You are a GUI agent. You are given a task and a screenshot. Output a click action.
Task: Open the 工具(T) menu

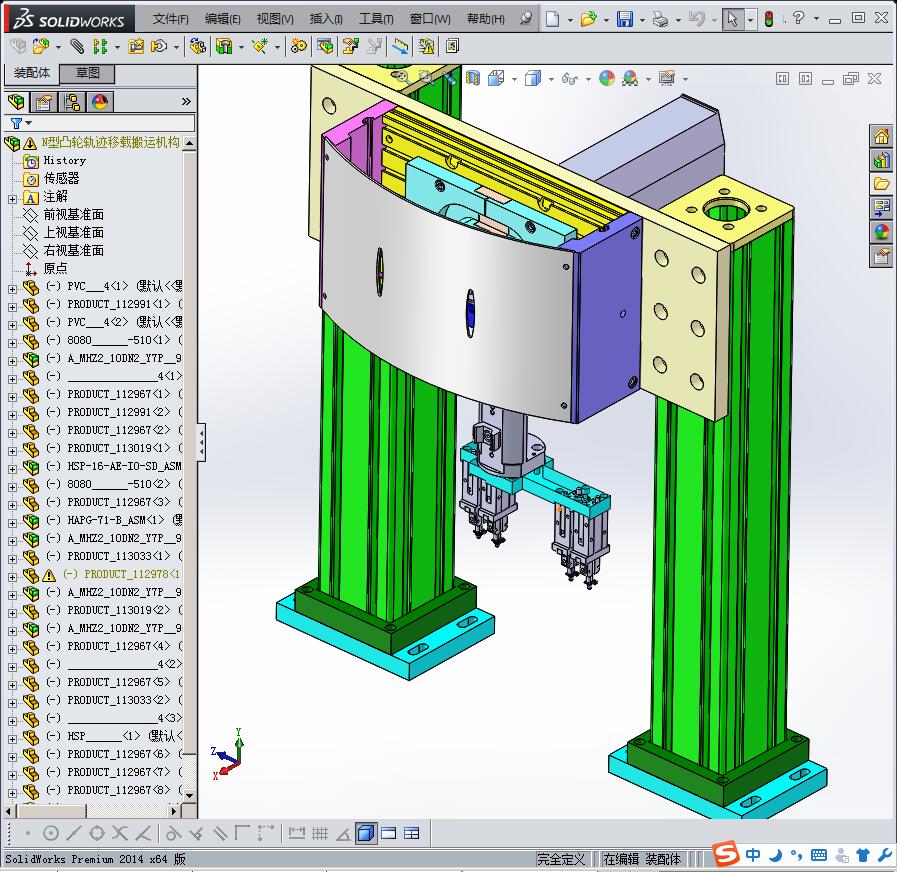(376, 19)
